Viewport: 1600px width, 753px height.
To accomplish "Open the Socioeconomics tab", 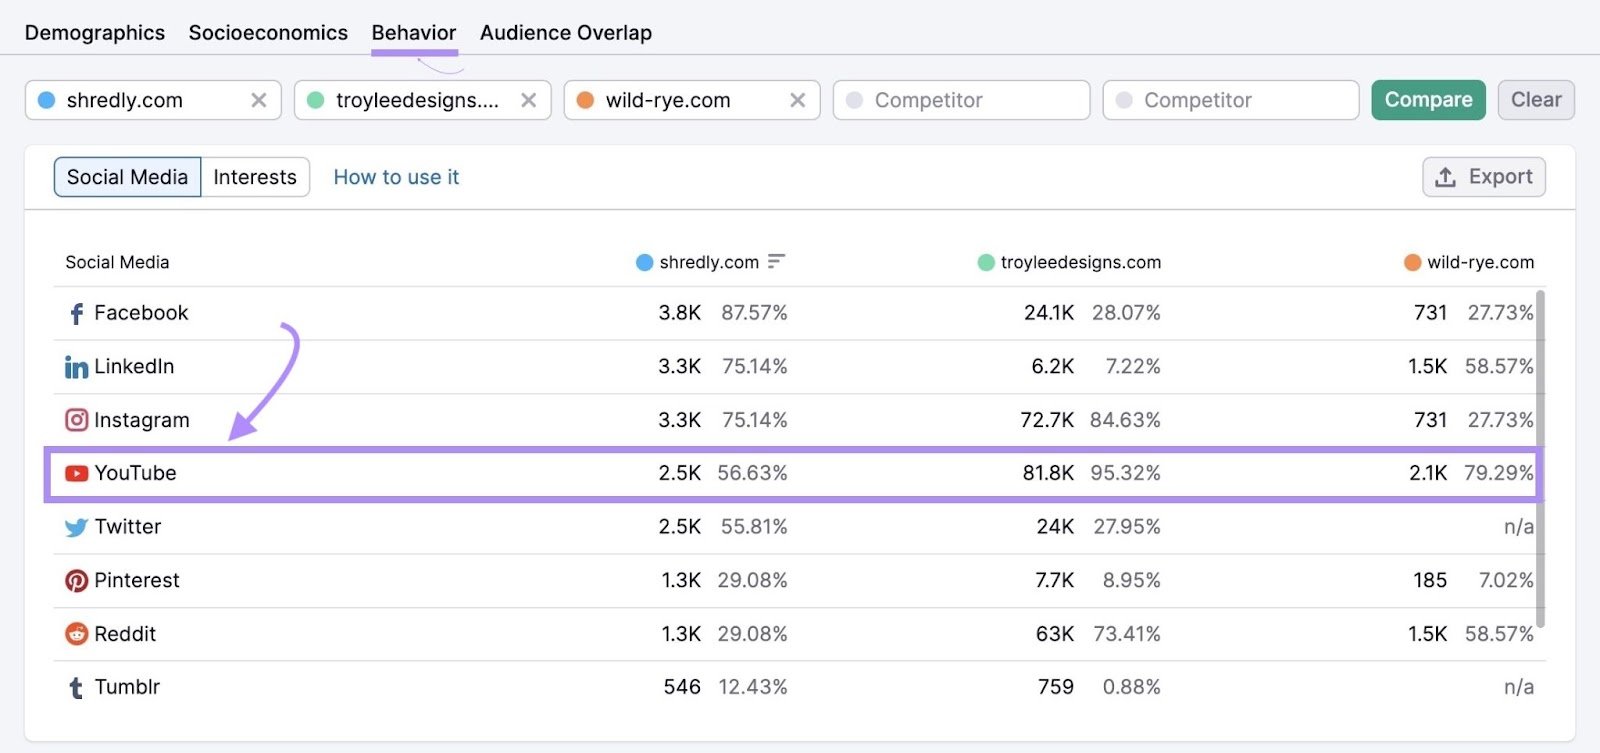I will pyautogui.click(x=268, y=33).
